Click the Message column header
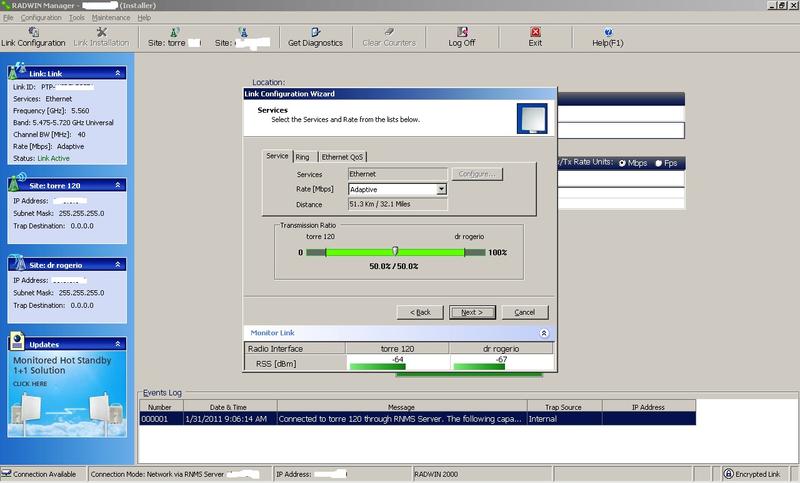The height and width of the screenshot is (483, 800). tap(402, 407)
